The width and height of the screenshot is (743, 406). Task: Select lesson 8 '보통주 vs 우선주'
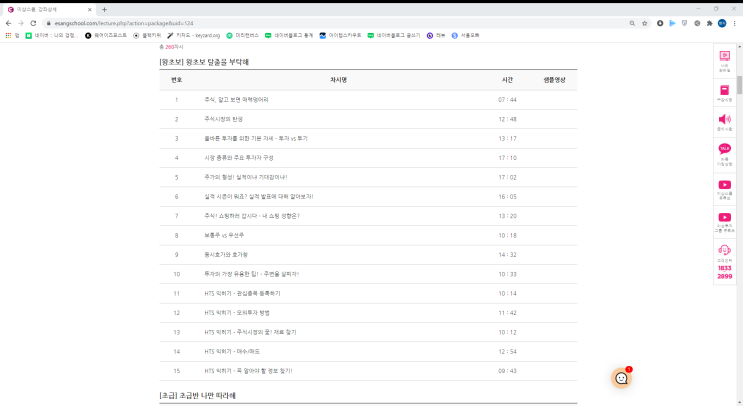click(x=224, y=235)
